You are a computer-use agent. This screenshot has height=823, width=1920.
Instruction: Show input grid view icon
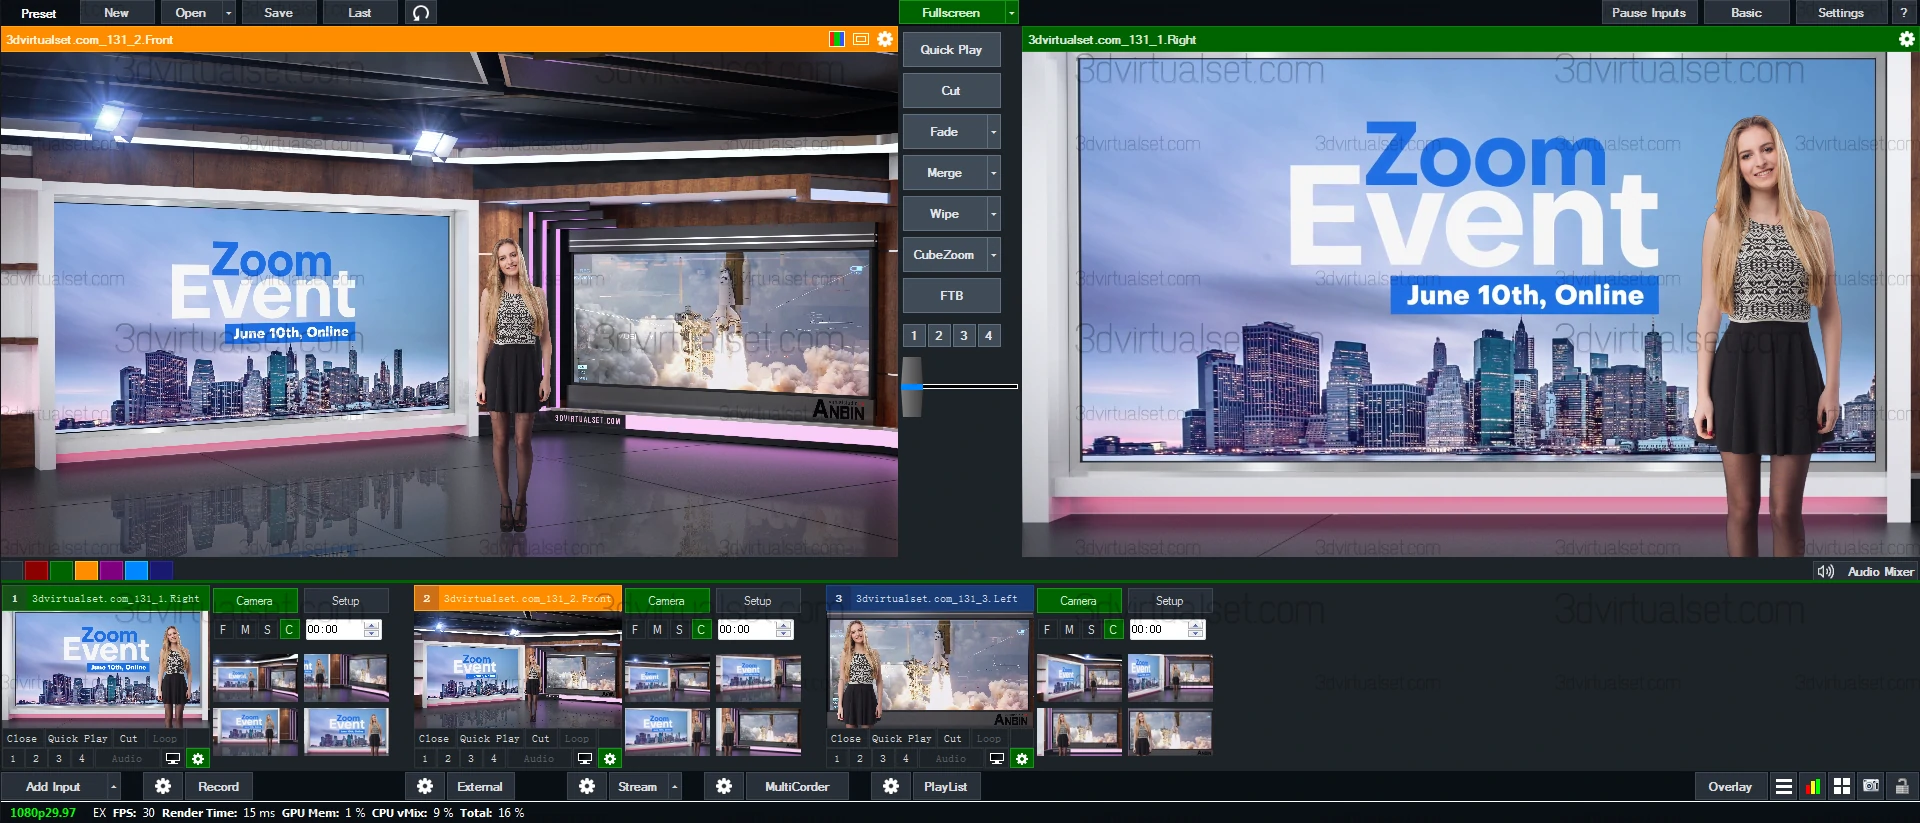coord(1842,787)
